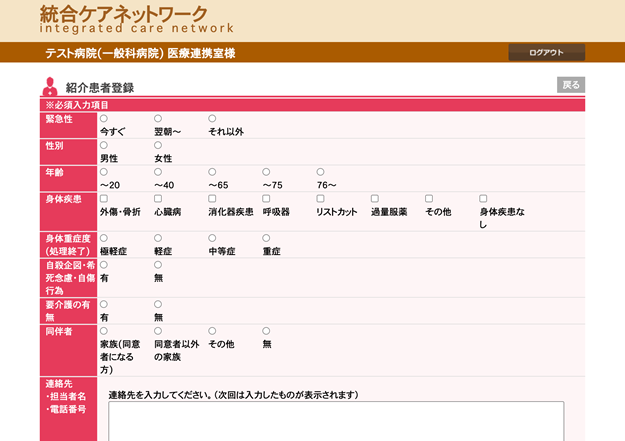This screenshot has height=441, width=625.
Task: Select 家族(同意者になる方) companion option
Action: (104, 331)
